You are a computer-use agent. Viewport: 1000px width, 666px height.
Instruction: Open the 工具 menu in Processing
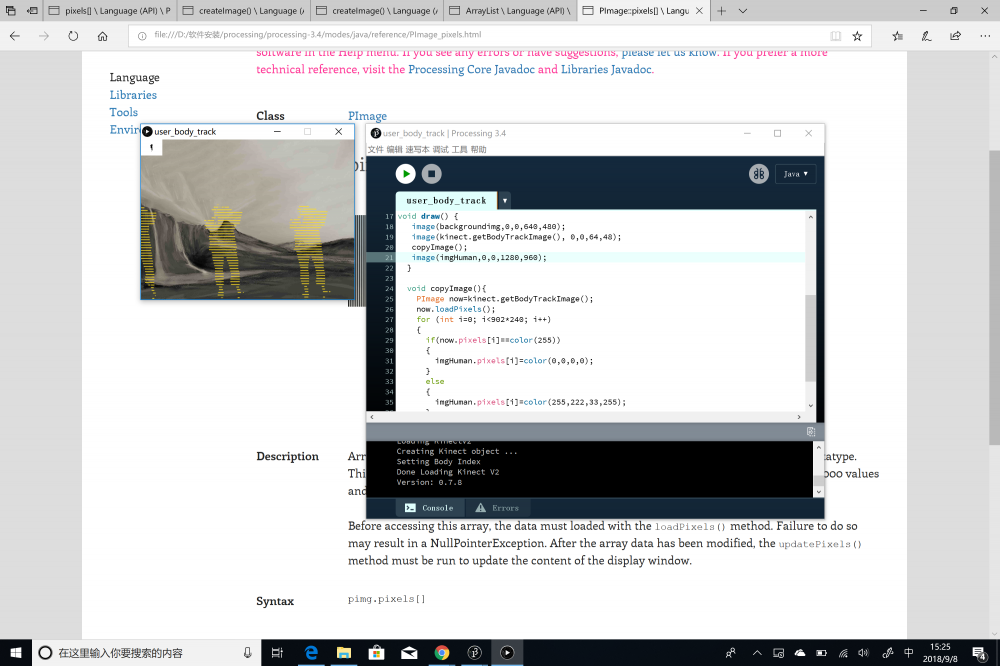[x=460, y=149]
